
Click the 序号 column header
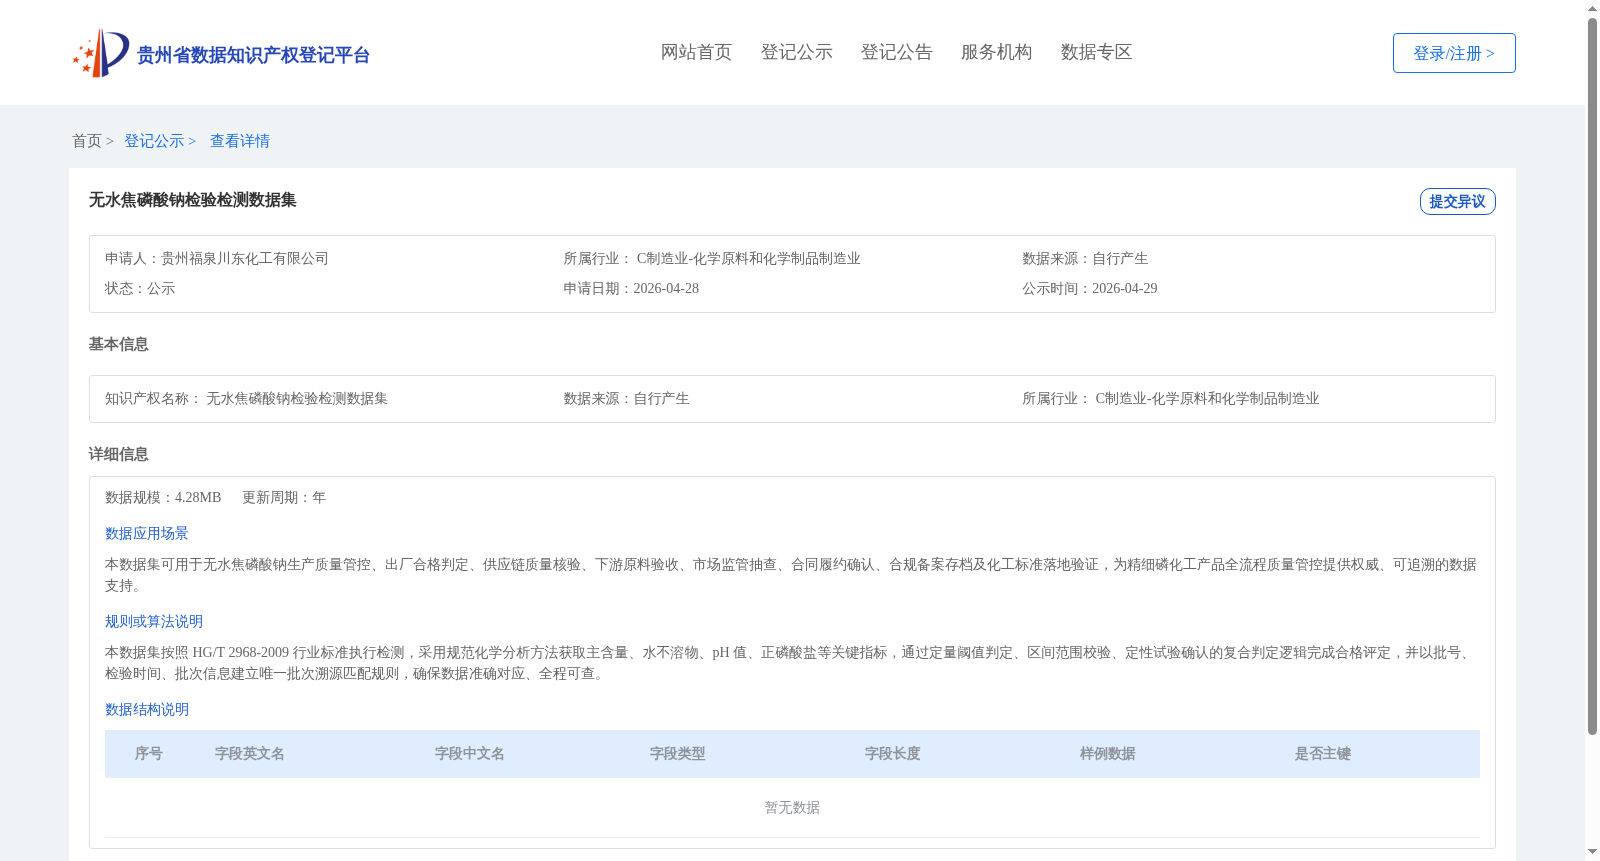click(149, 754)
